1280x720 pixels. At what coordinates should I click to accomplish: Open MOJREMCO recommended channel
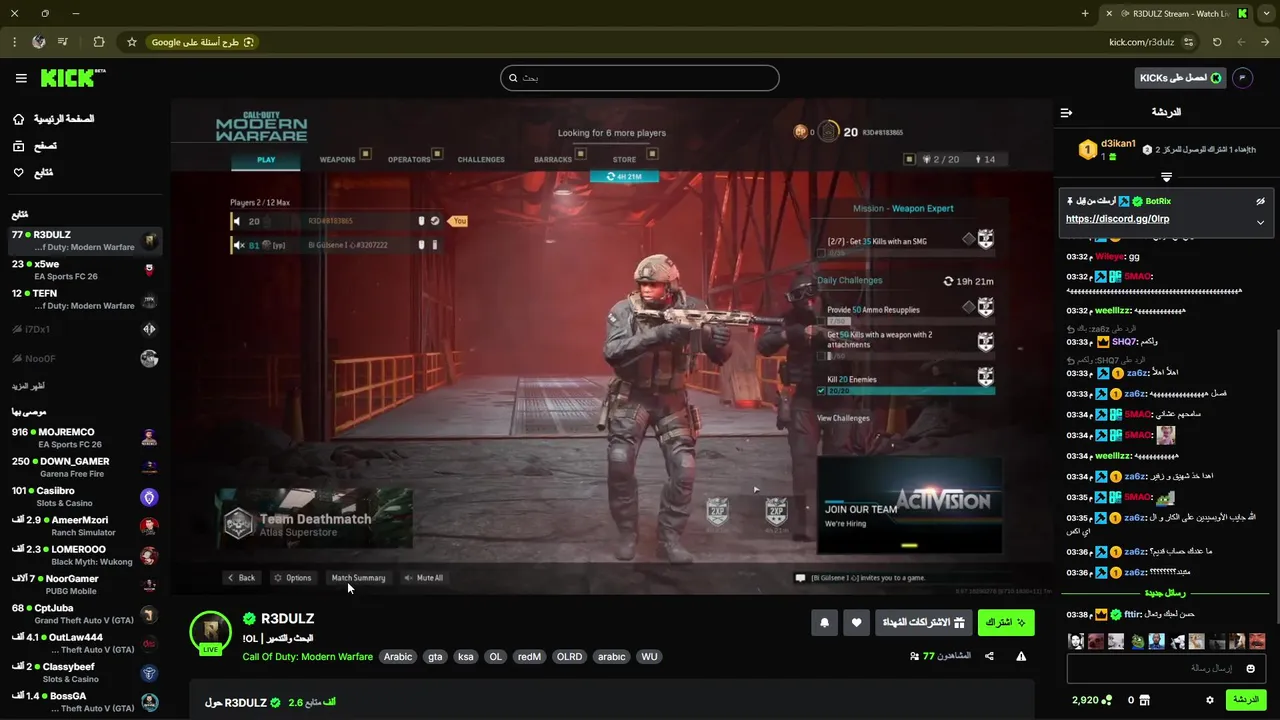click(84, 438)
